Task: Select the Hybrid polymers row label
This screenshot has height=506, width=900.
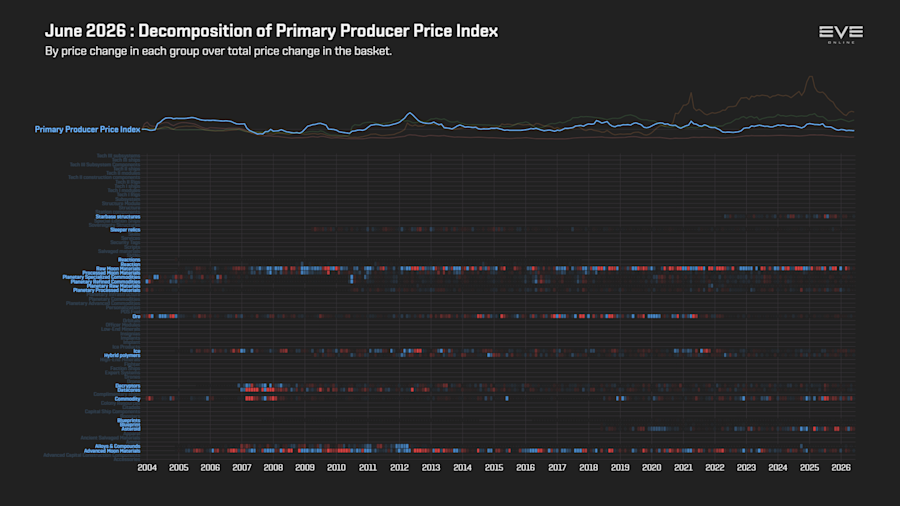Action: pos(122,356)
